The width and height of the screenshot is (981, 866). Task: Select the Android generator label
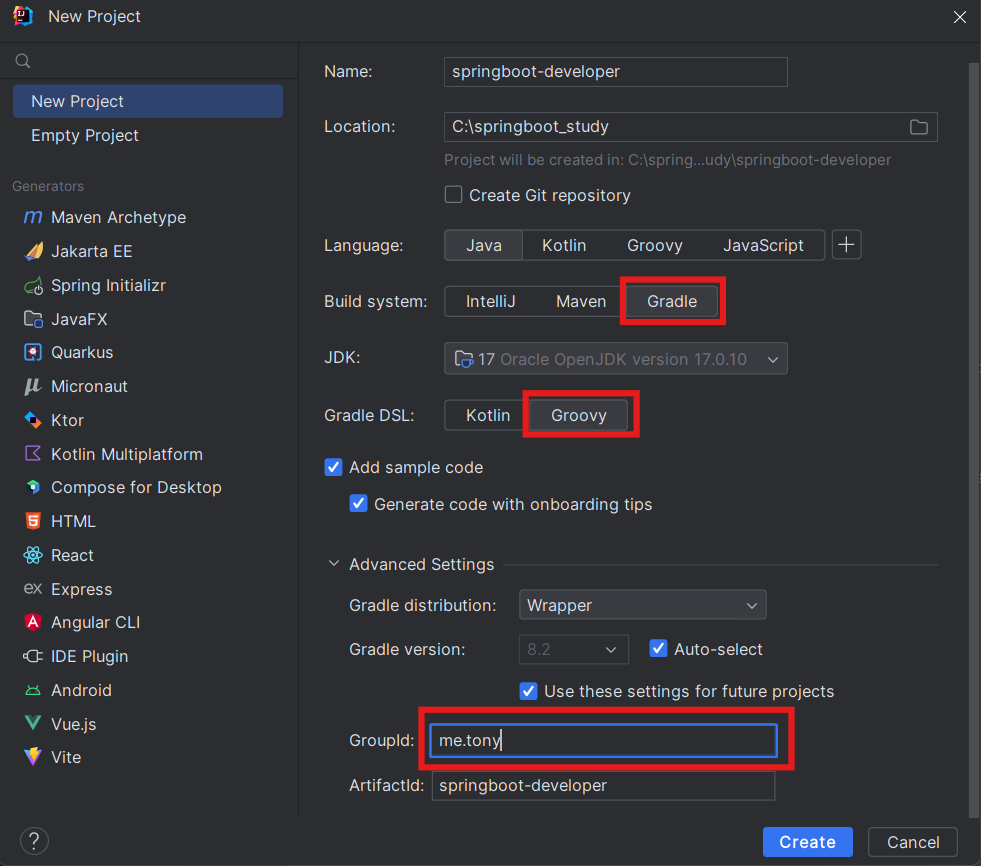click(81, 690)
